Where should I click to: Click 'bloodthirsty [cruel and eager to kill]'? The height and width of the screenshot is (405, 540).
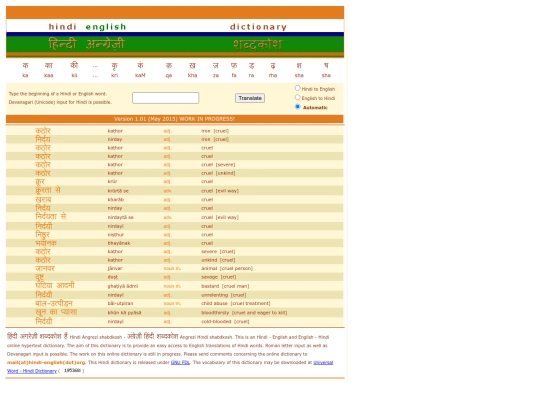244,313
